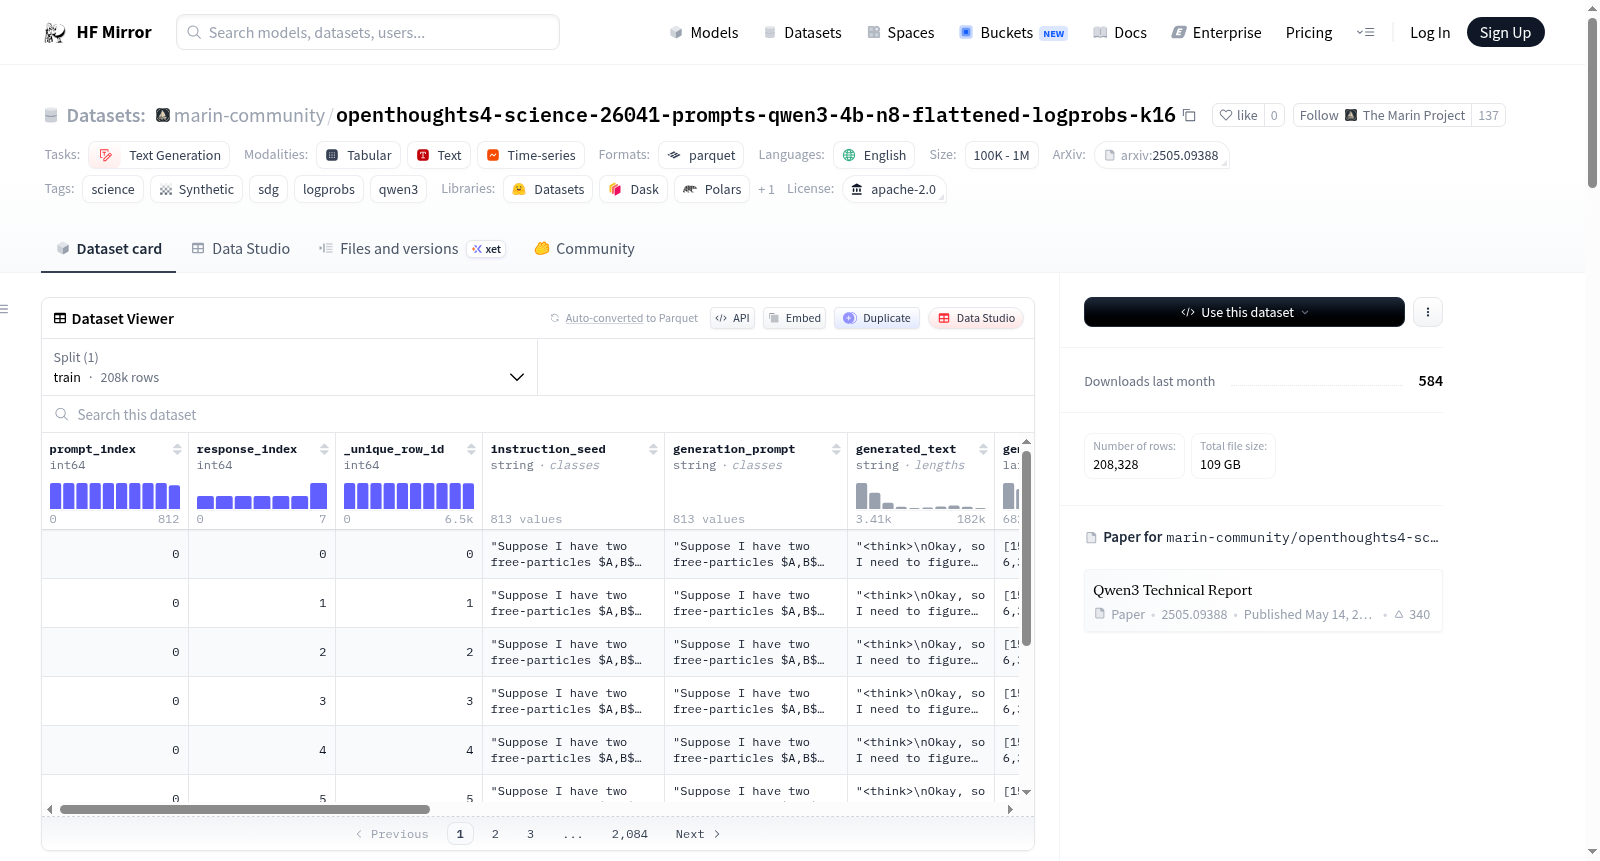Sort by generated_text column
The height and width of the screenshot is (861, 1600).
point(983,449)
